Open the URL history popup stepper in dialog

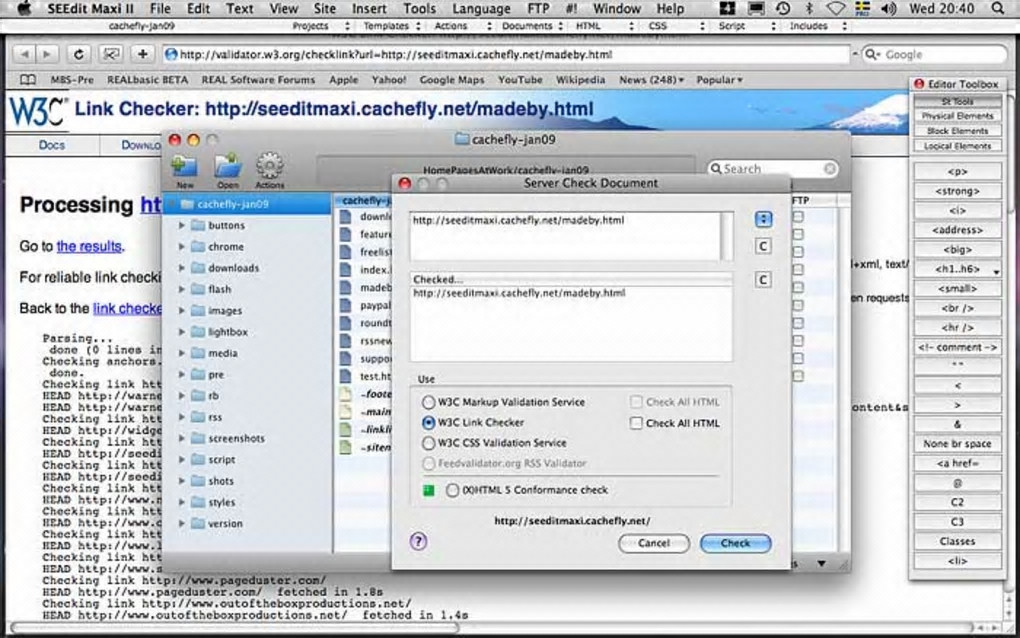click(x=763, y=219)
